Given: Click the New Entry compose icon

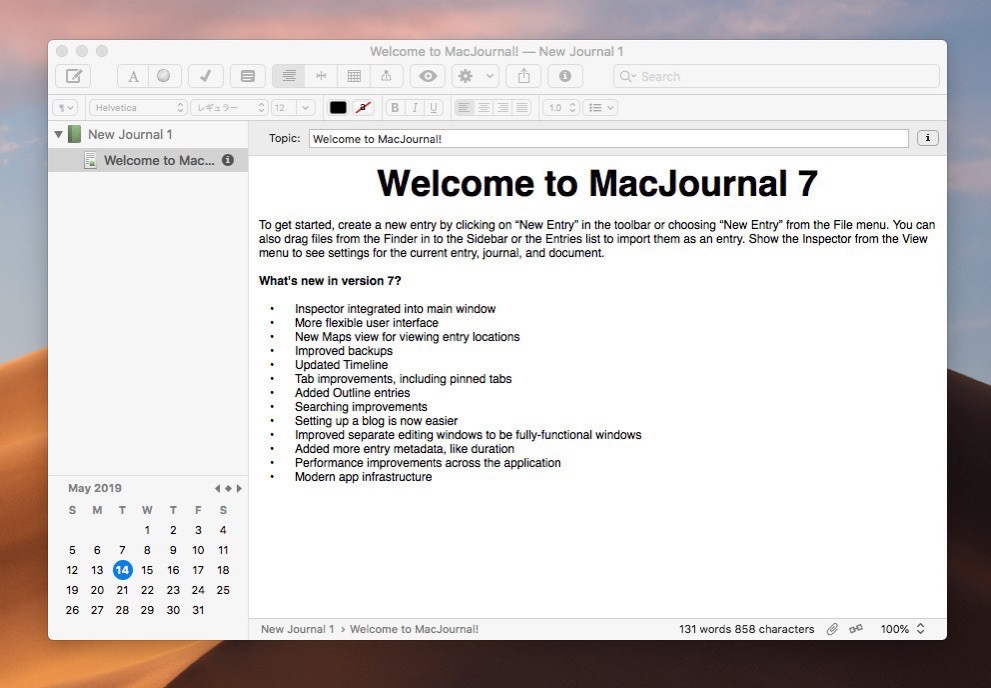Looking at the screenshot, I should 74,76.
